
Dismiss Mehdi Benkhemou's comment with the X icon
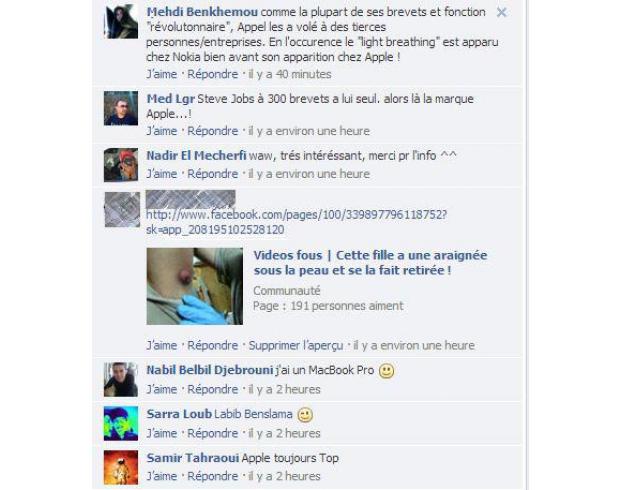coord(501,13)
